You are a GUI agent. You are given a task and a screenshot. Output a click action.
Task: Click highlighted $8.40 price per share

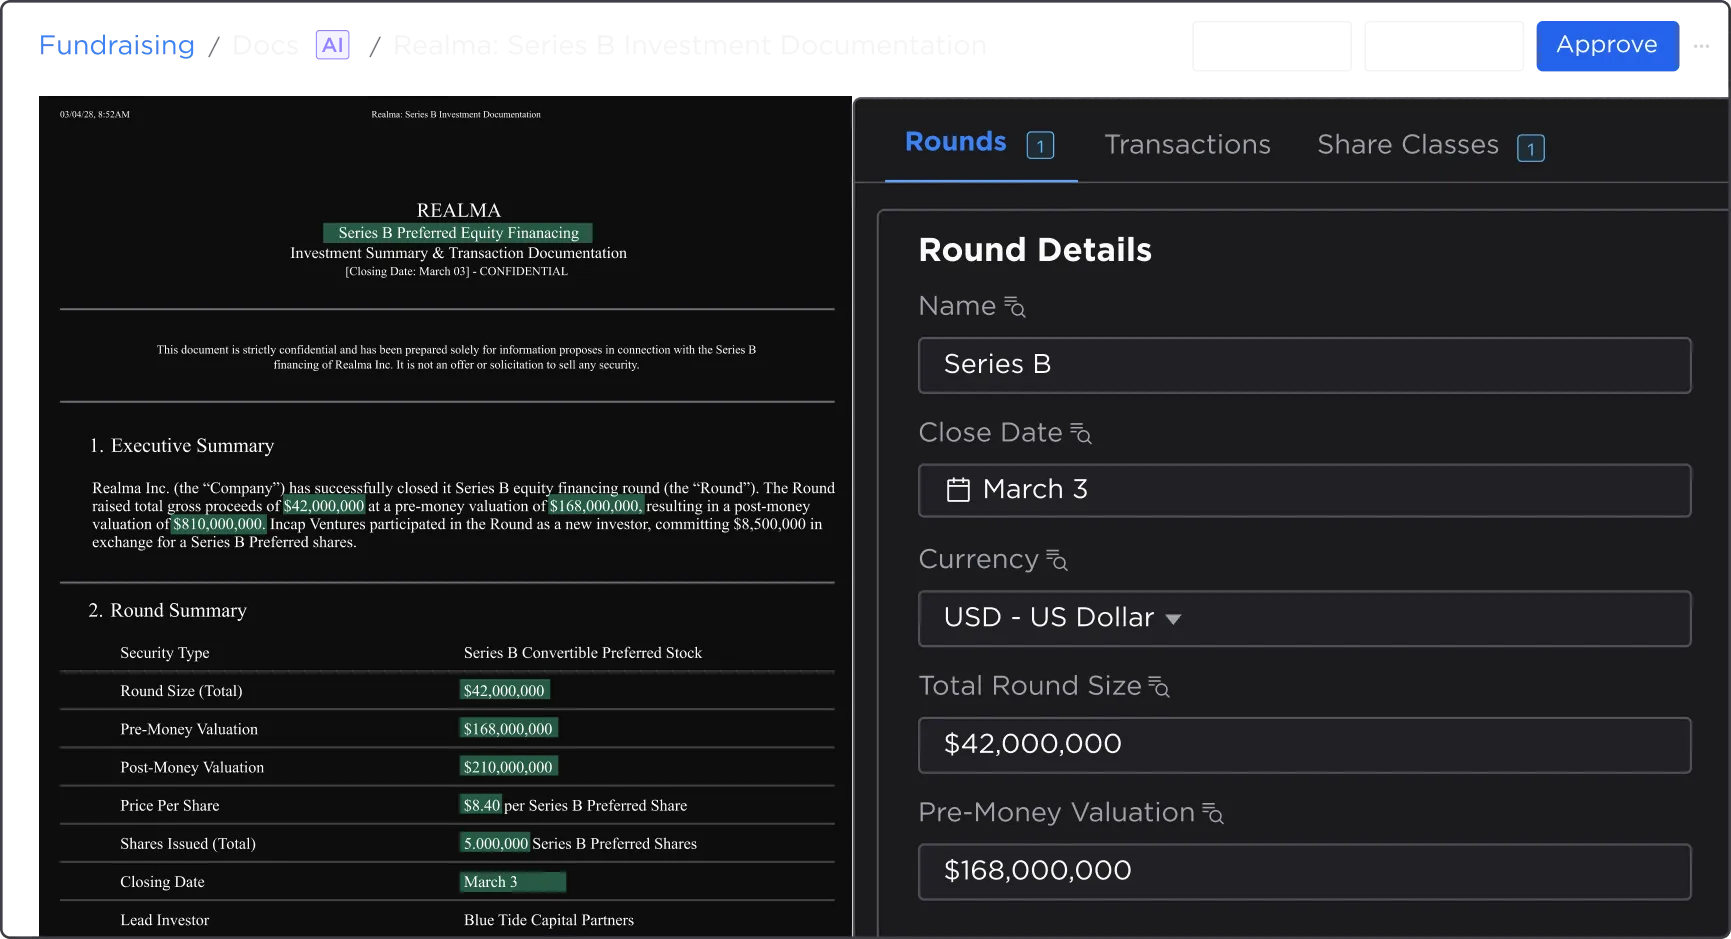pyautogui.click(x=481, y=805)
